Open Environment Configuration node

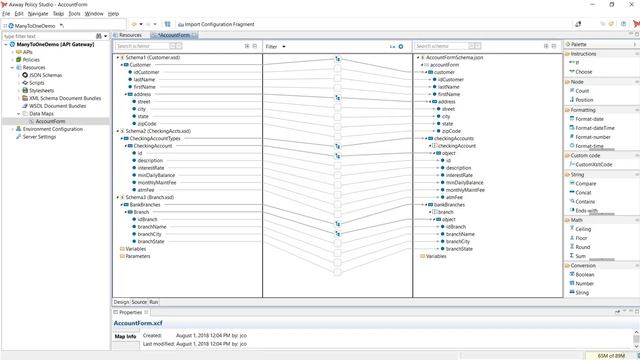pos(52,129)
